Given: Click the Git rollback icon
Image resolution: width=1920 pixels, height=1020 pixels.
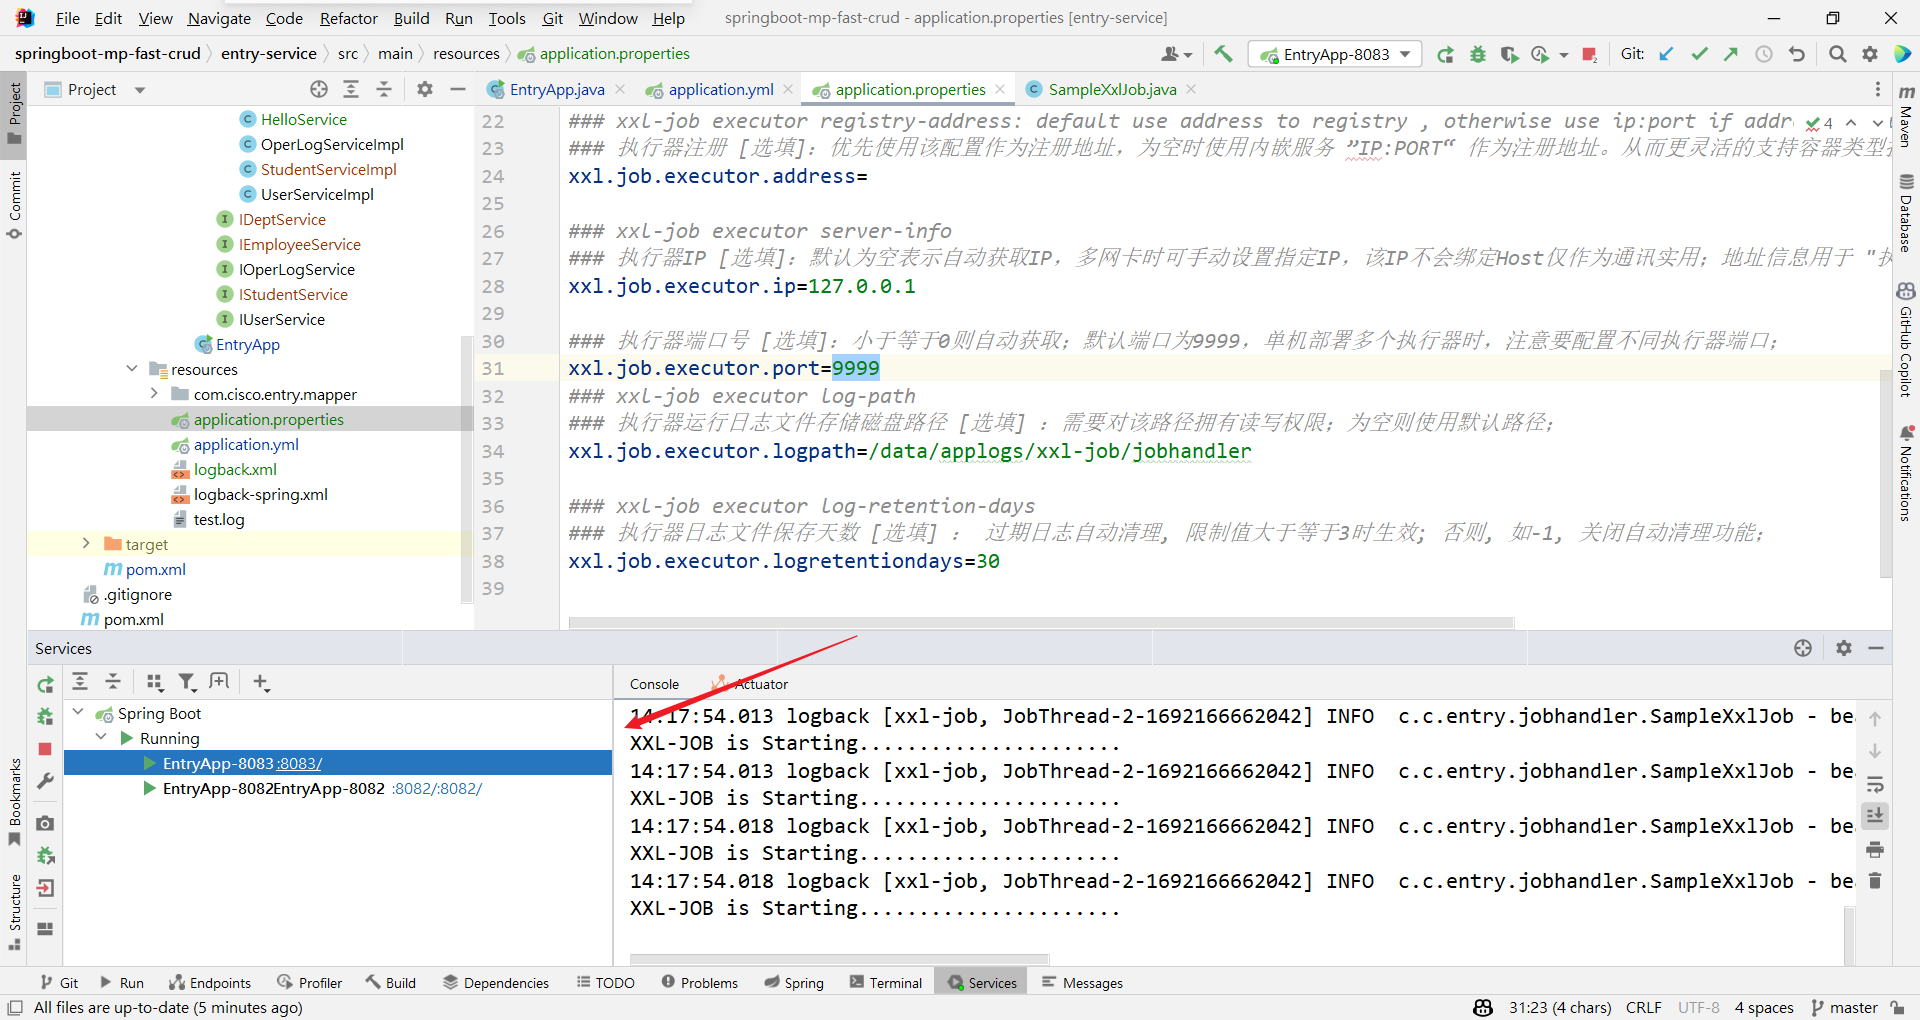Looking at the screenshot, I should click(1797, 54).
